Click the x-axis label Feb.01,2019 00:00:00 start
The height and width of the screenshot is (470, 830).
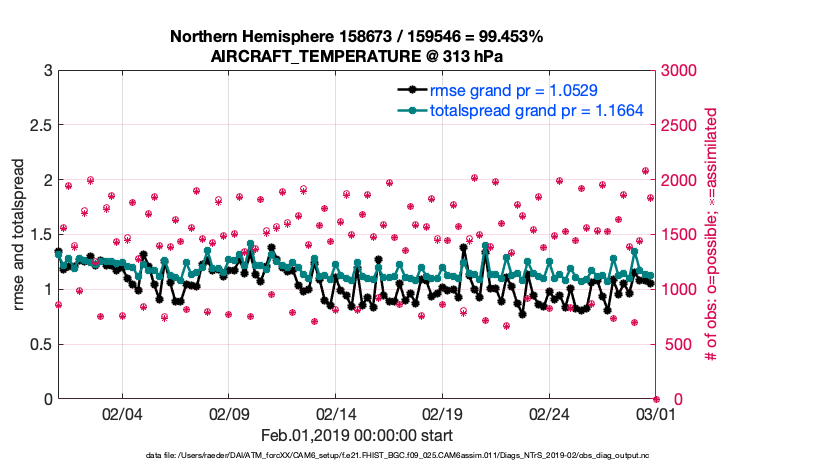[x=357, y=436]
